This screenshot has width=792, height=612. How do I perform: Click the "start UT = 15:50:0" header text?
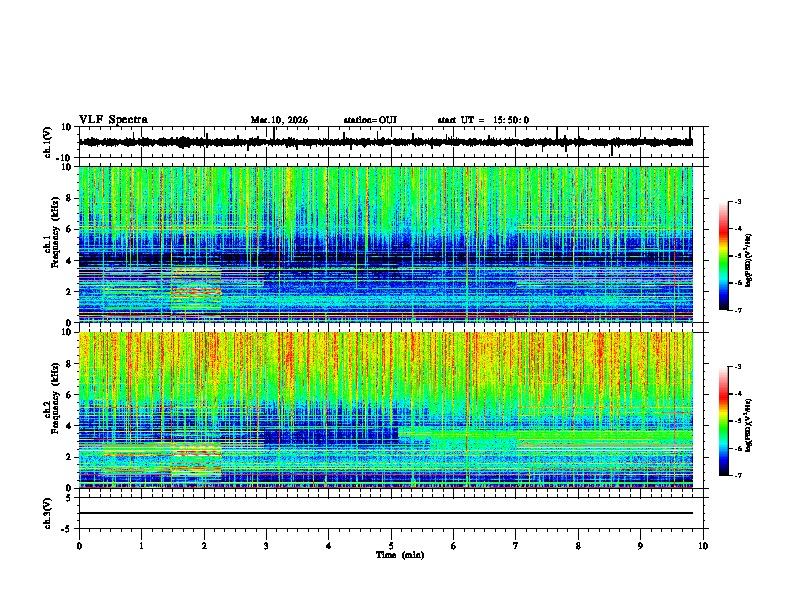click(x=483, y=120)
